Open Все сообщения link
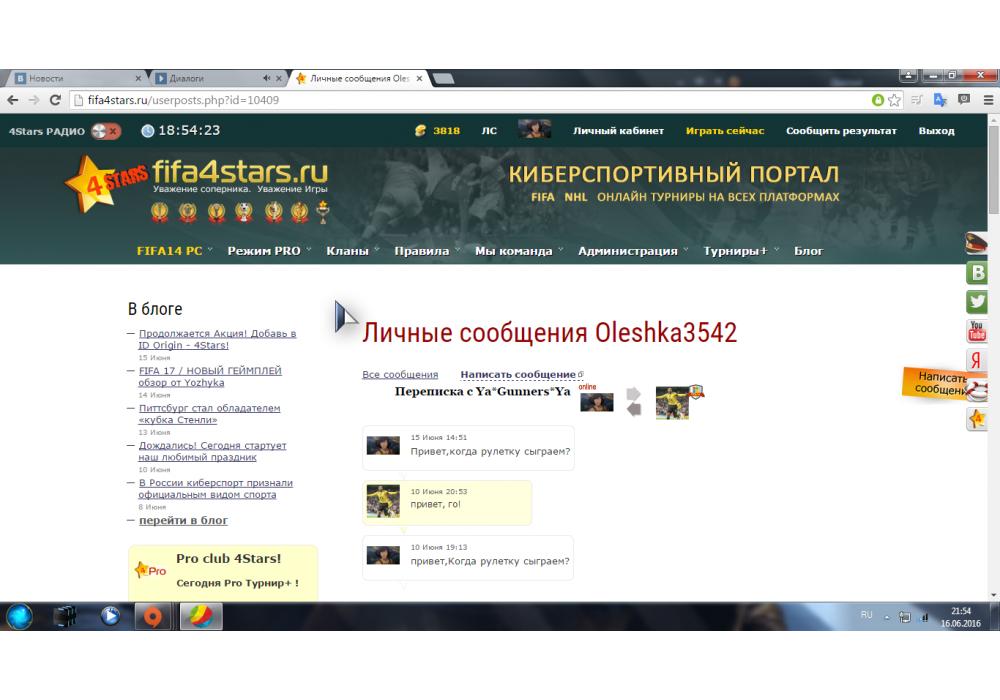This screenshot has width=1000, height=700. pyautogui.click(x=400, y=374)
